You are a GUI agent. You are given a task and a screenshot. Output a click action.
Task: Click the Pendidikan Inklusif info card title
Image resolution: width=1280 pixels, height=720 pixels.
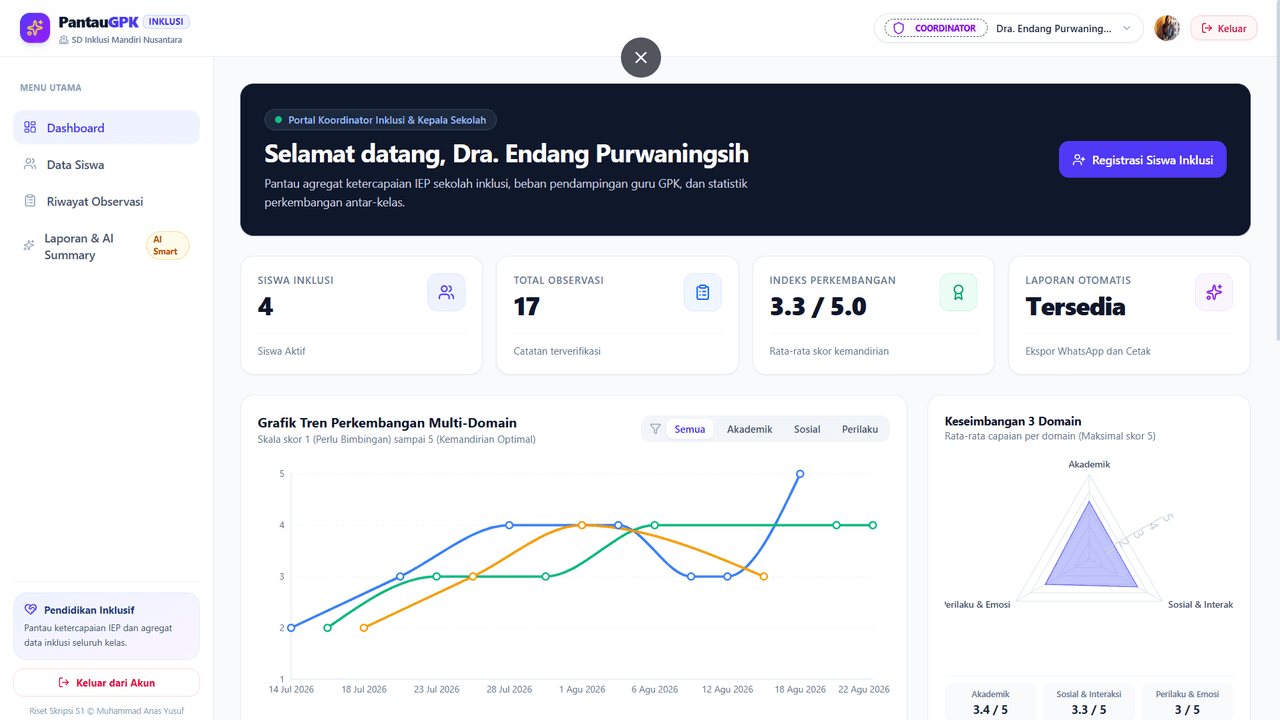pos(89,610)
